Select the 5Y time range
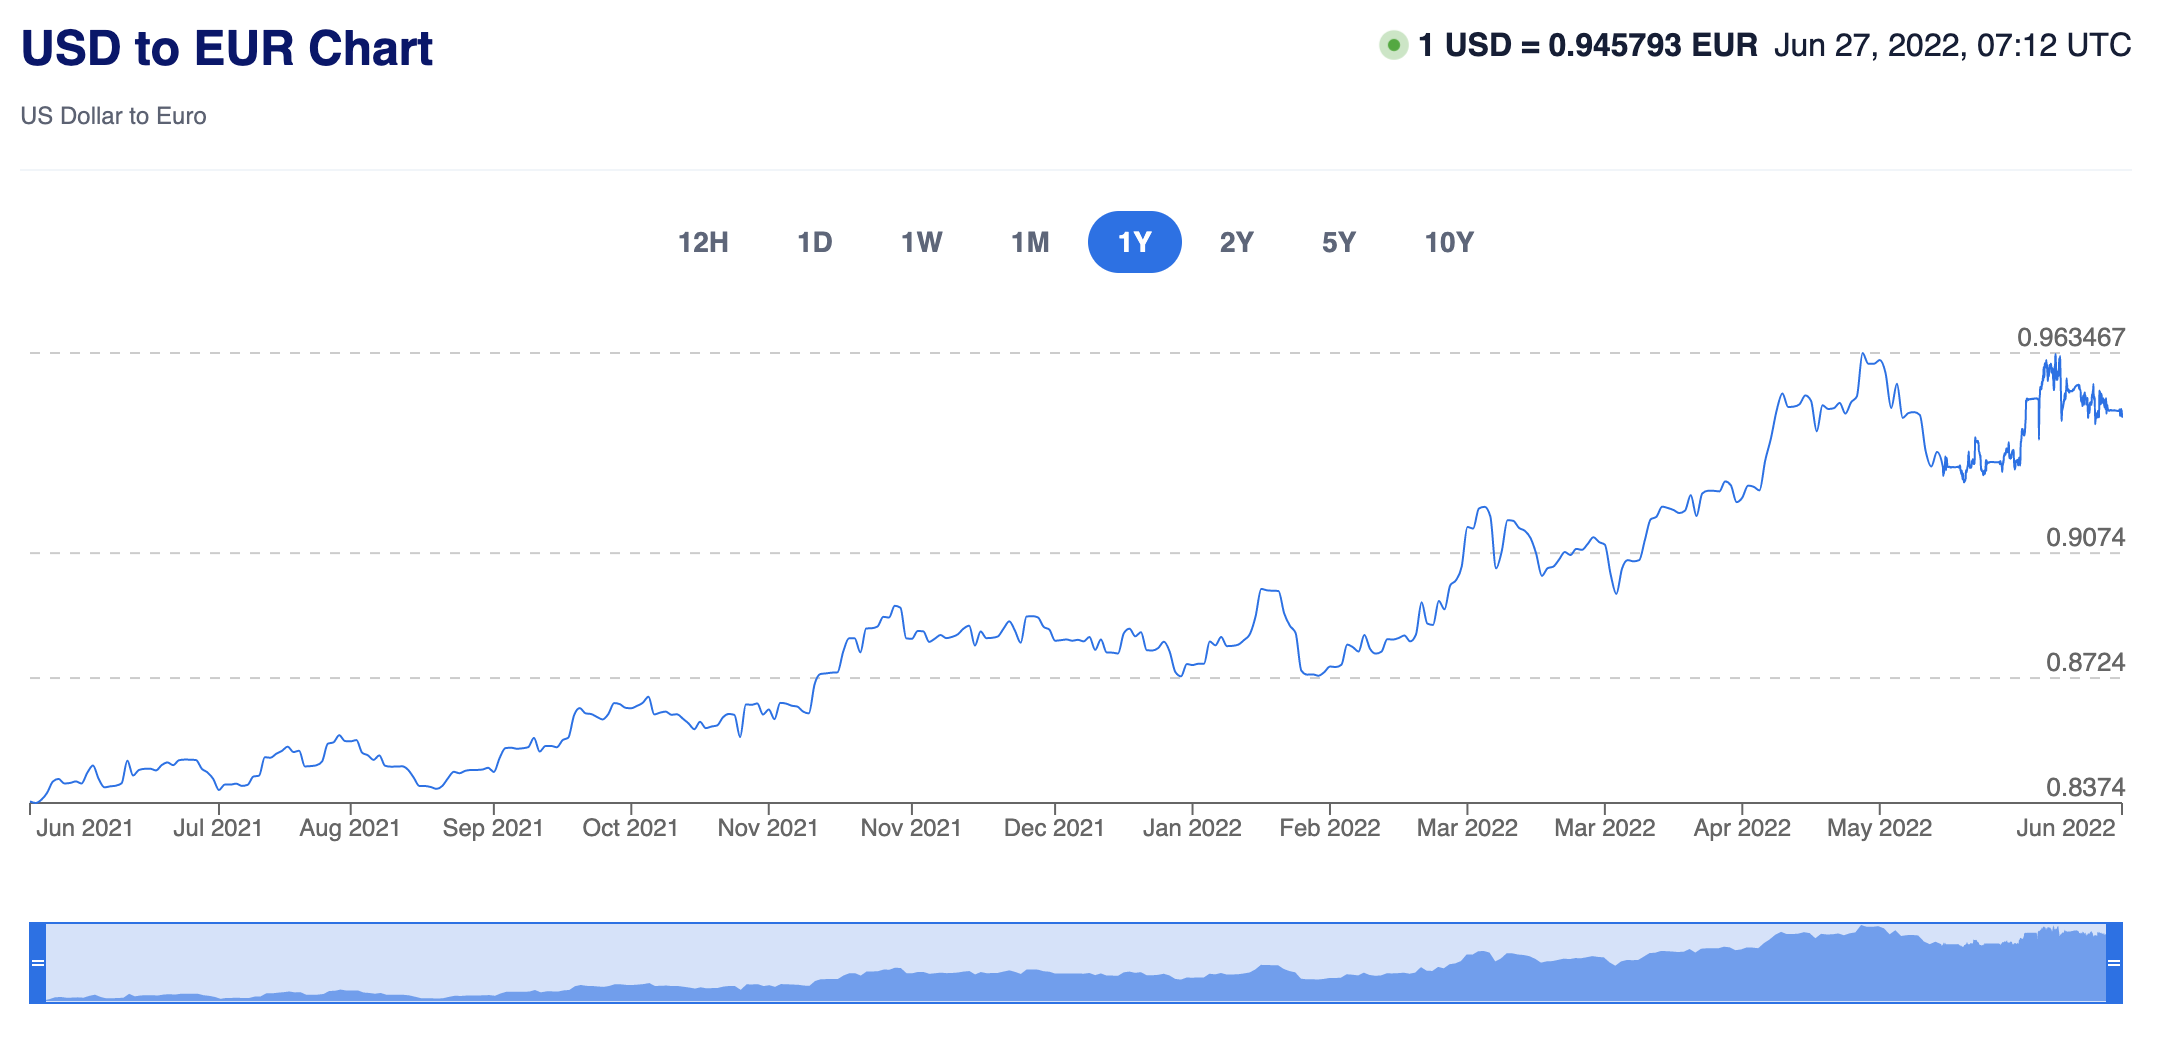 point(1338,242)
